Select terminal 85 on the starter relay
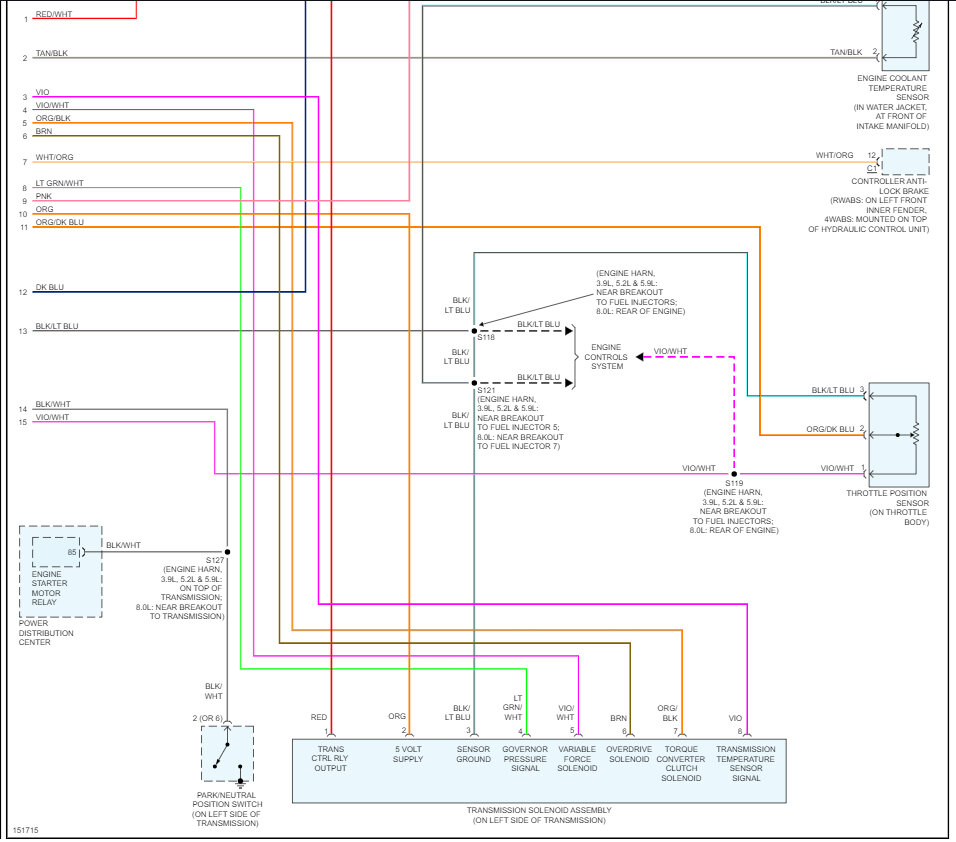 tap(72, 552)
